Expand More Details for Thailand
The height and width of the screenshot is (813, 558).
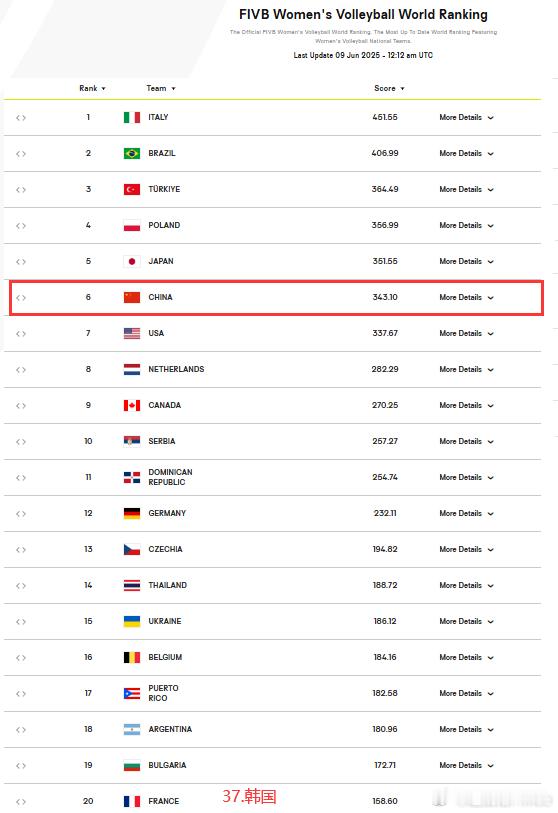click(466, 585)
